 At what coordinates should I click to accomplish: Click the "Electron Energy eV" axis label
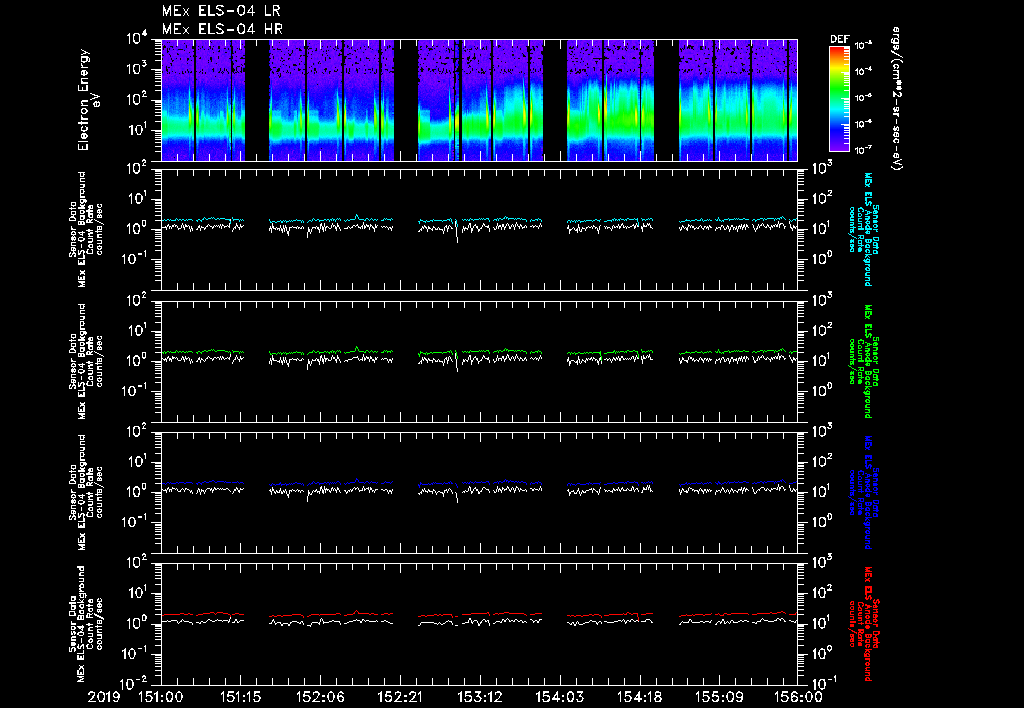tap(88, 100)
